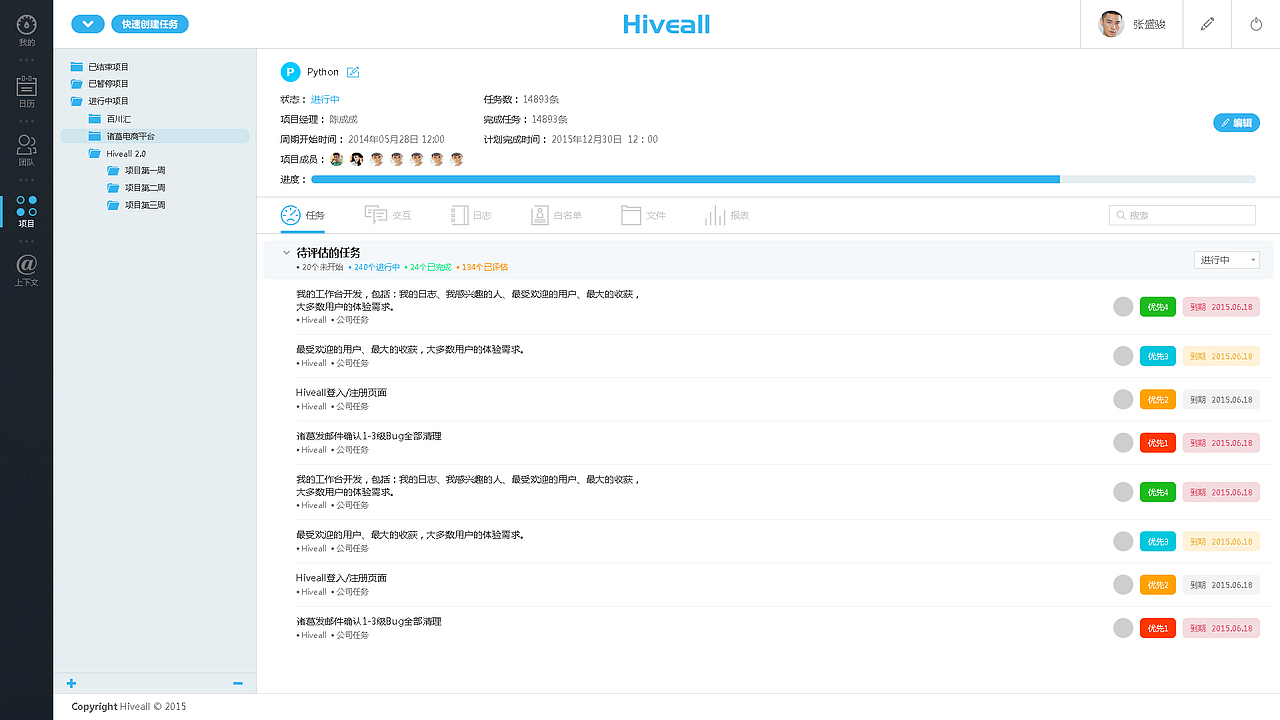1280x720 pixels.
Task: Remove a folder with the minus icon
Action: 238,684
